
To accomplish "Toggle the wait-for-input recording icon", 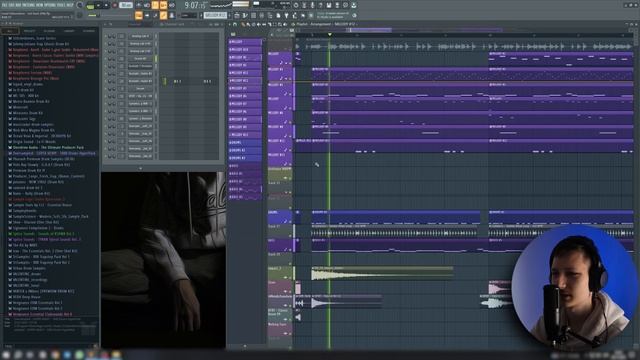I will pyautogui.click(x=147, y=5).
